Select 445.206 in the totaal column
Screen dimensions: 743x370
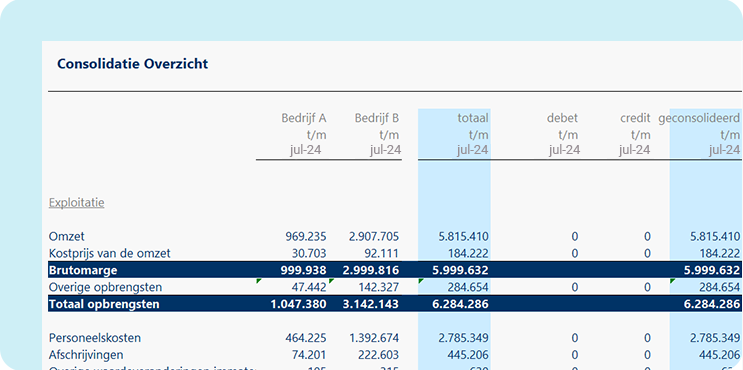click(467, 355)
